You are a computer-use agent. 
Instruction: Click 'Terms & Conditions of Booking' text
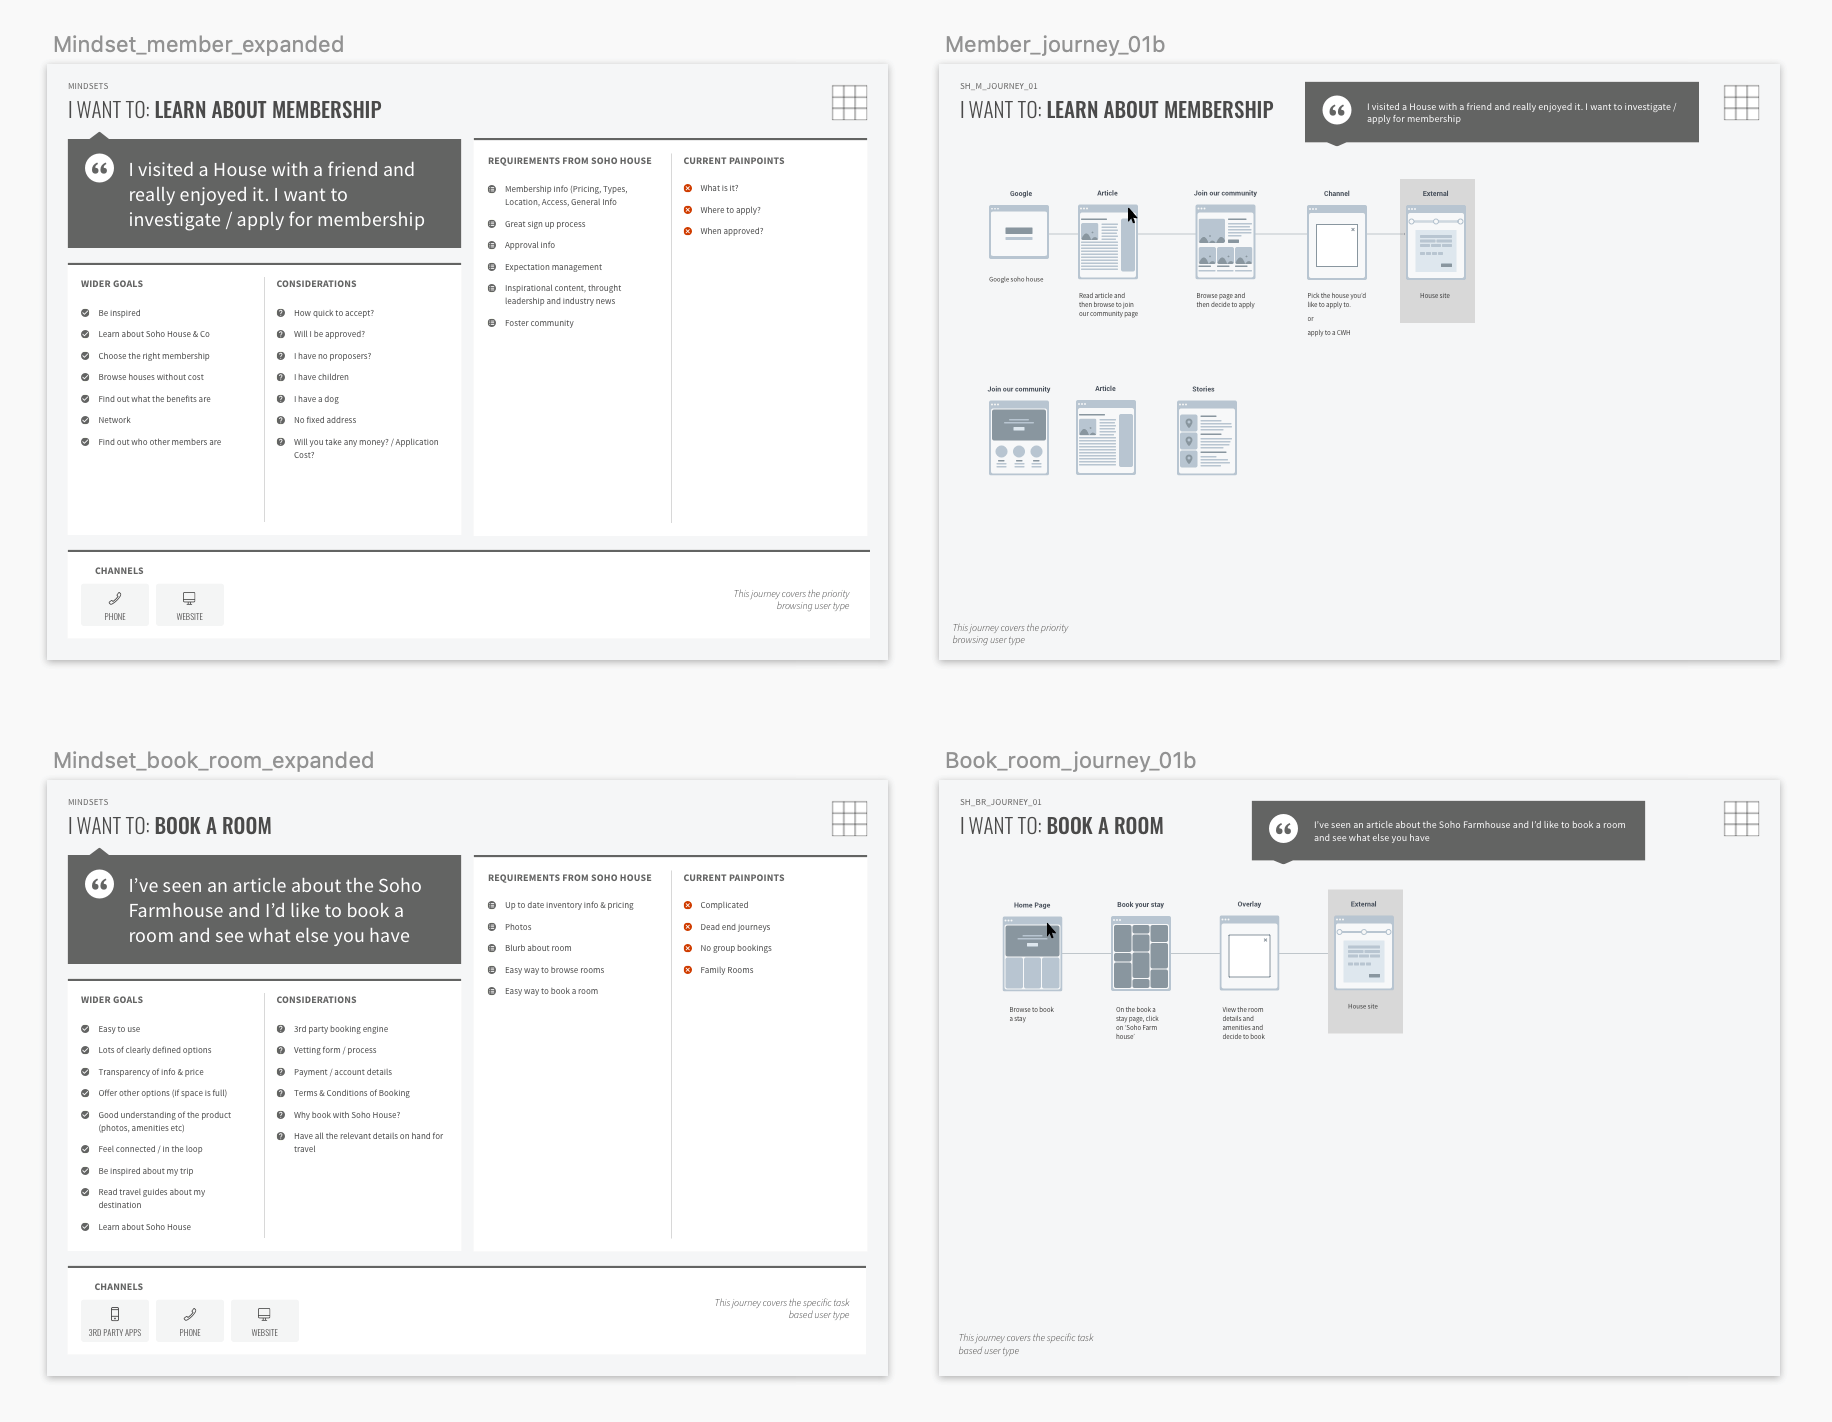352,1093
